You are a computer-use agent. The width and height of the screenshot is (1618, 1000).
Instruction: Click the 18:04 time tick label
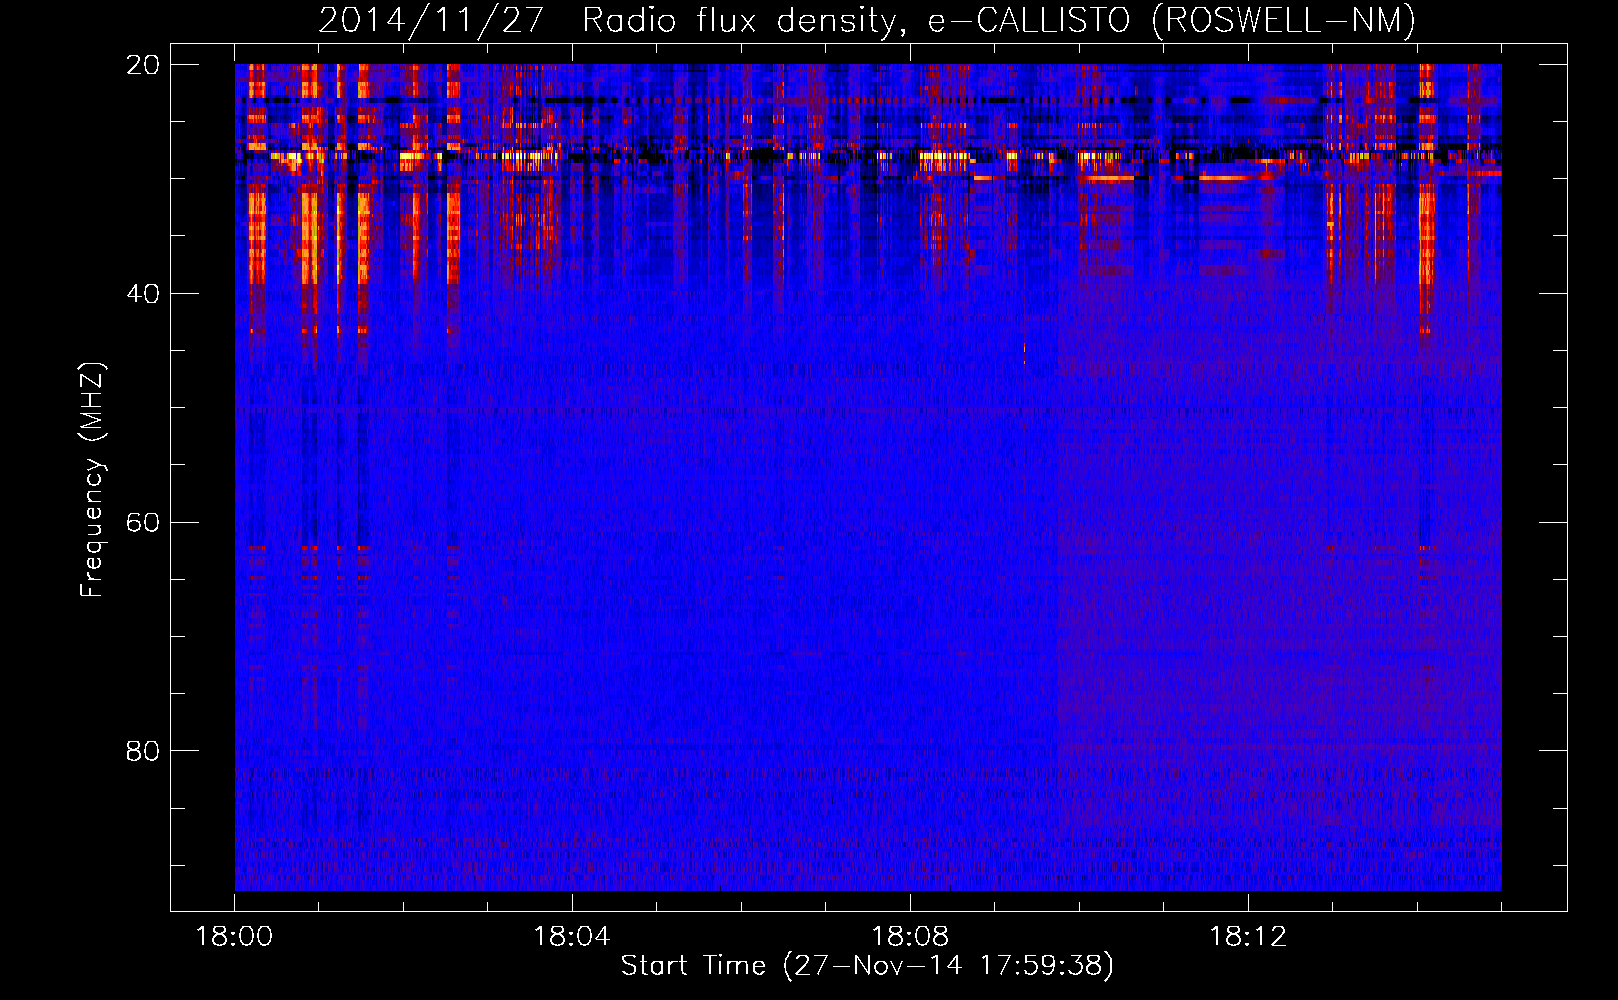point(572,937)
